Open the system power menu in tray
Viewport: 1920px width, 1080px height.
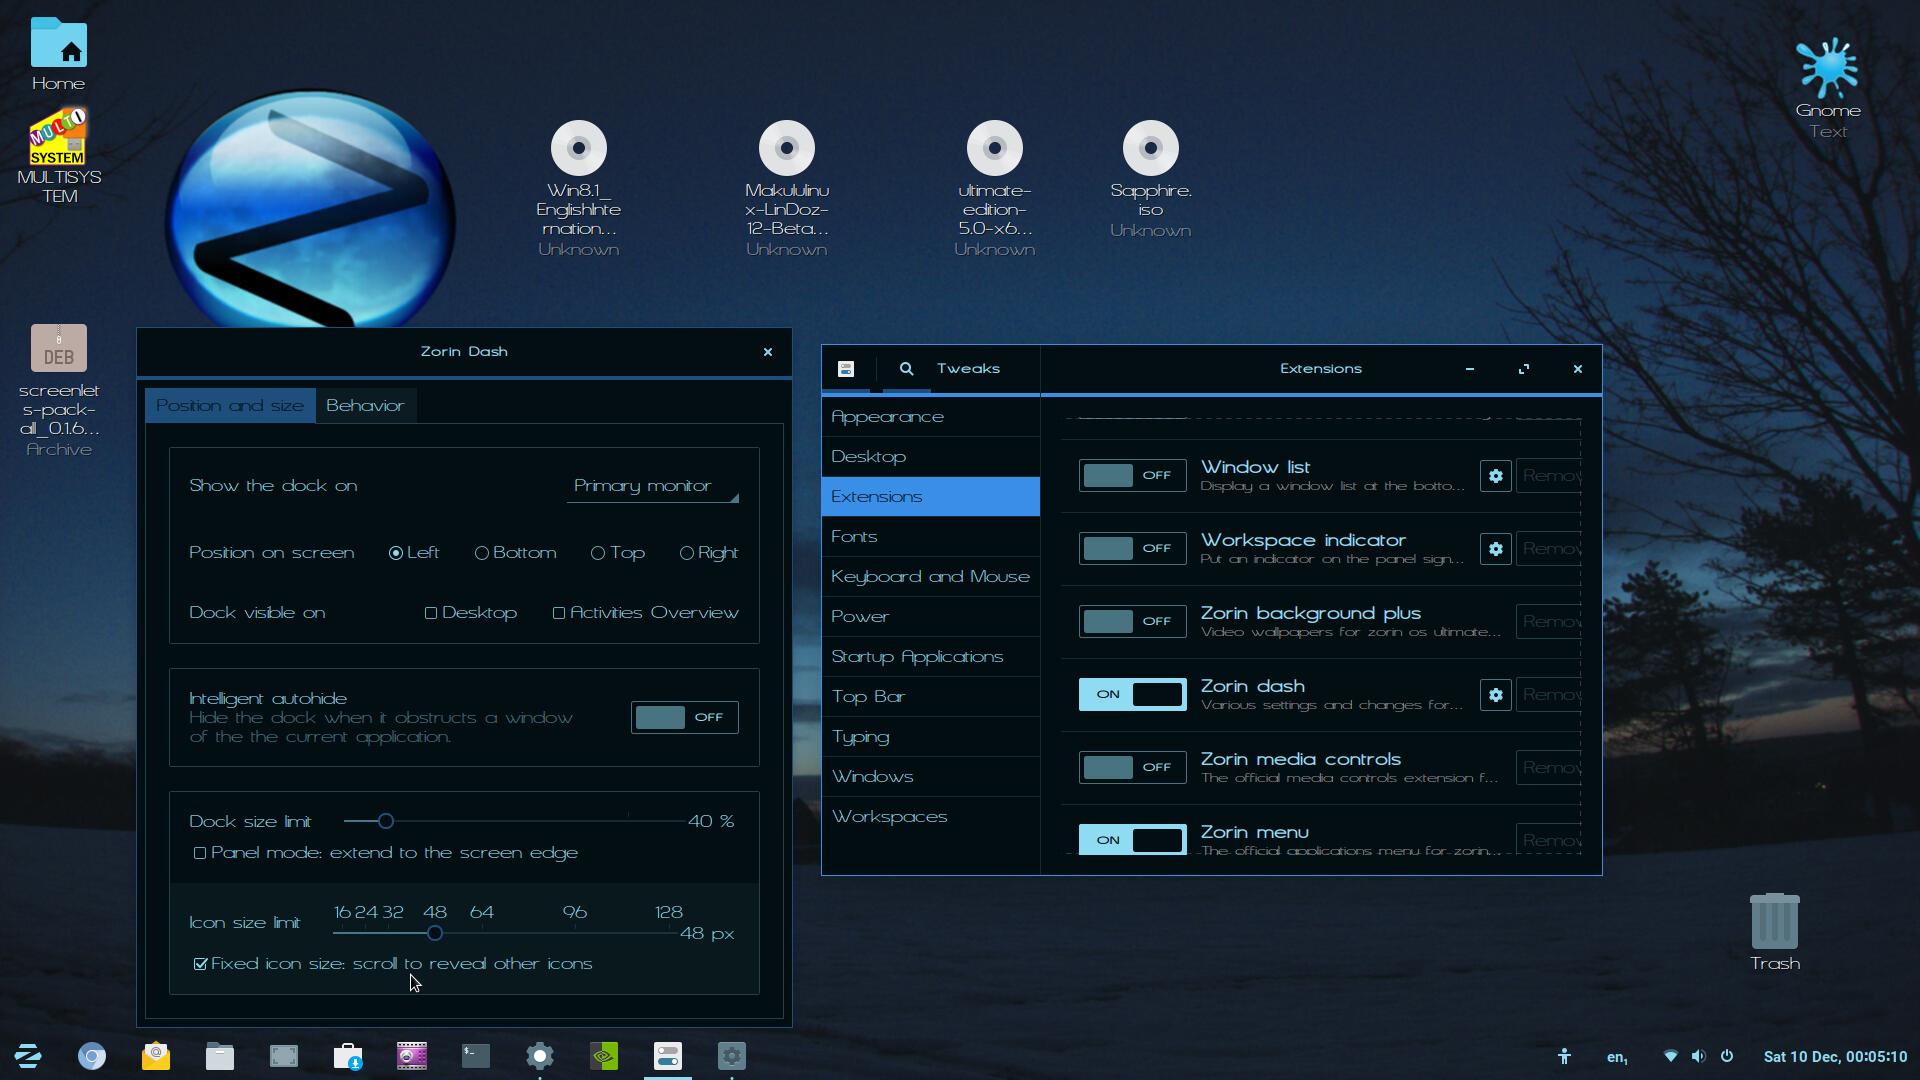click(x=1727, y=1056)
